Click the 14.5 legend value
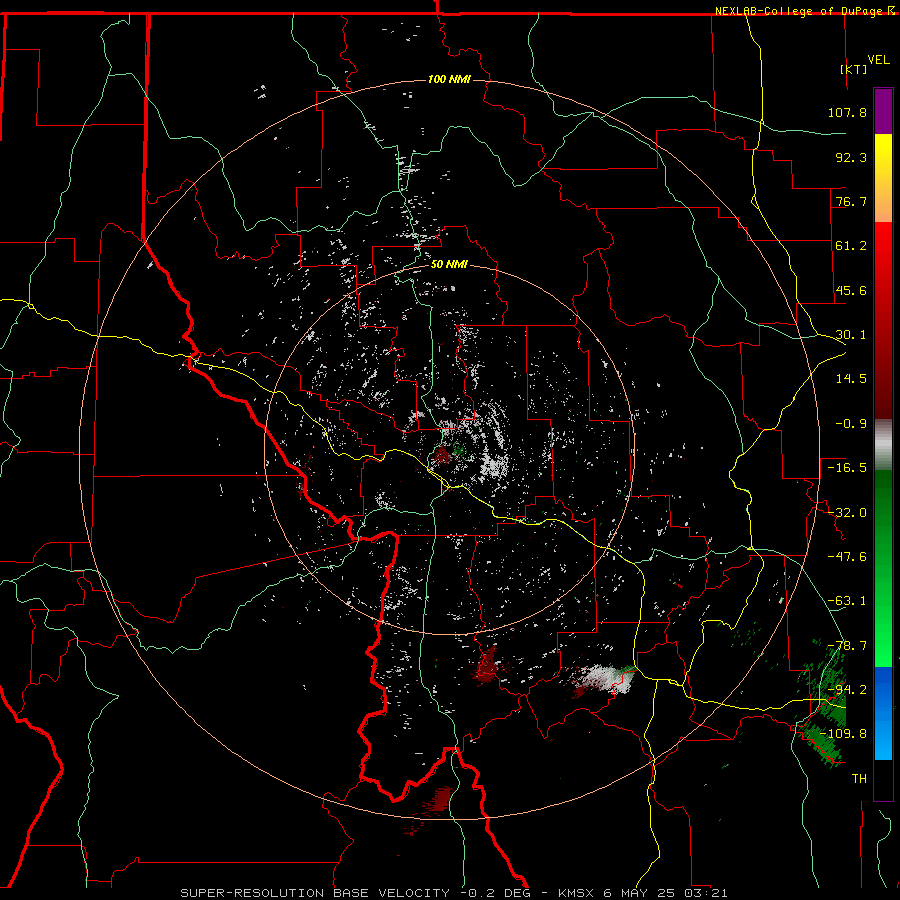 (x=851, y=379)
